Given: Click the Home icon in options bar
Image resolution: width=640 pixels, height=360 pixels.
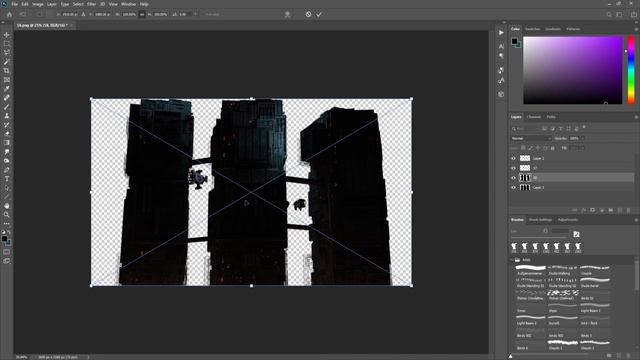Looking at the screenshot, I should pyautogui.click(x=9, y=14).
